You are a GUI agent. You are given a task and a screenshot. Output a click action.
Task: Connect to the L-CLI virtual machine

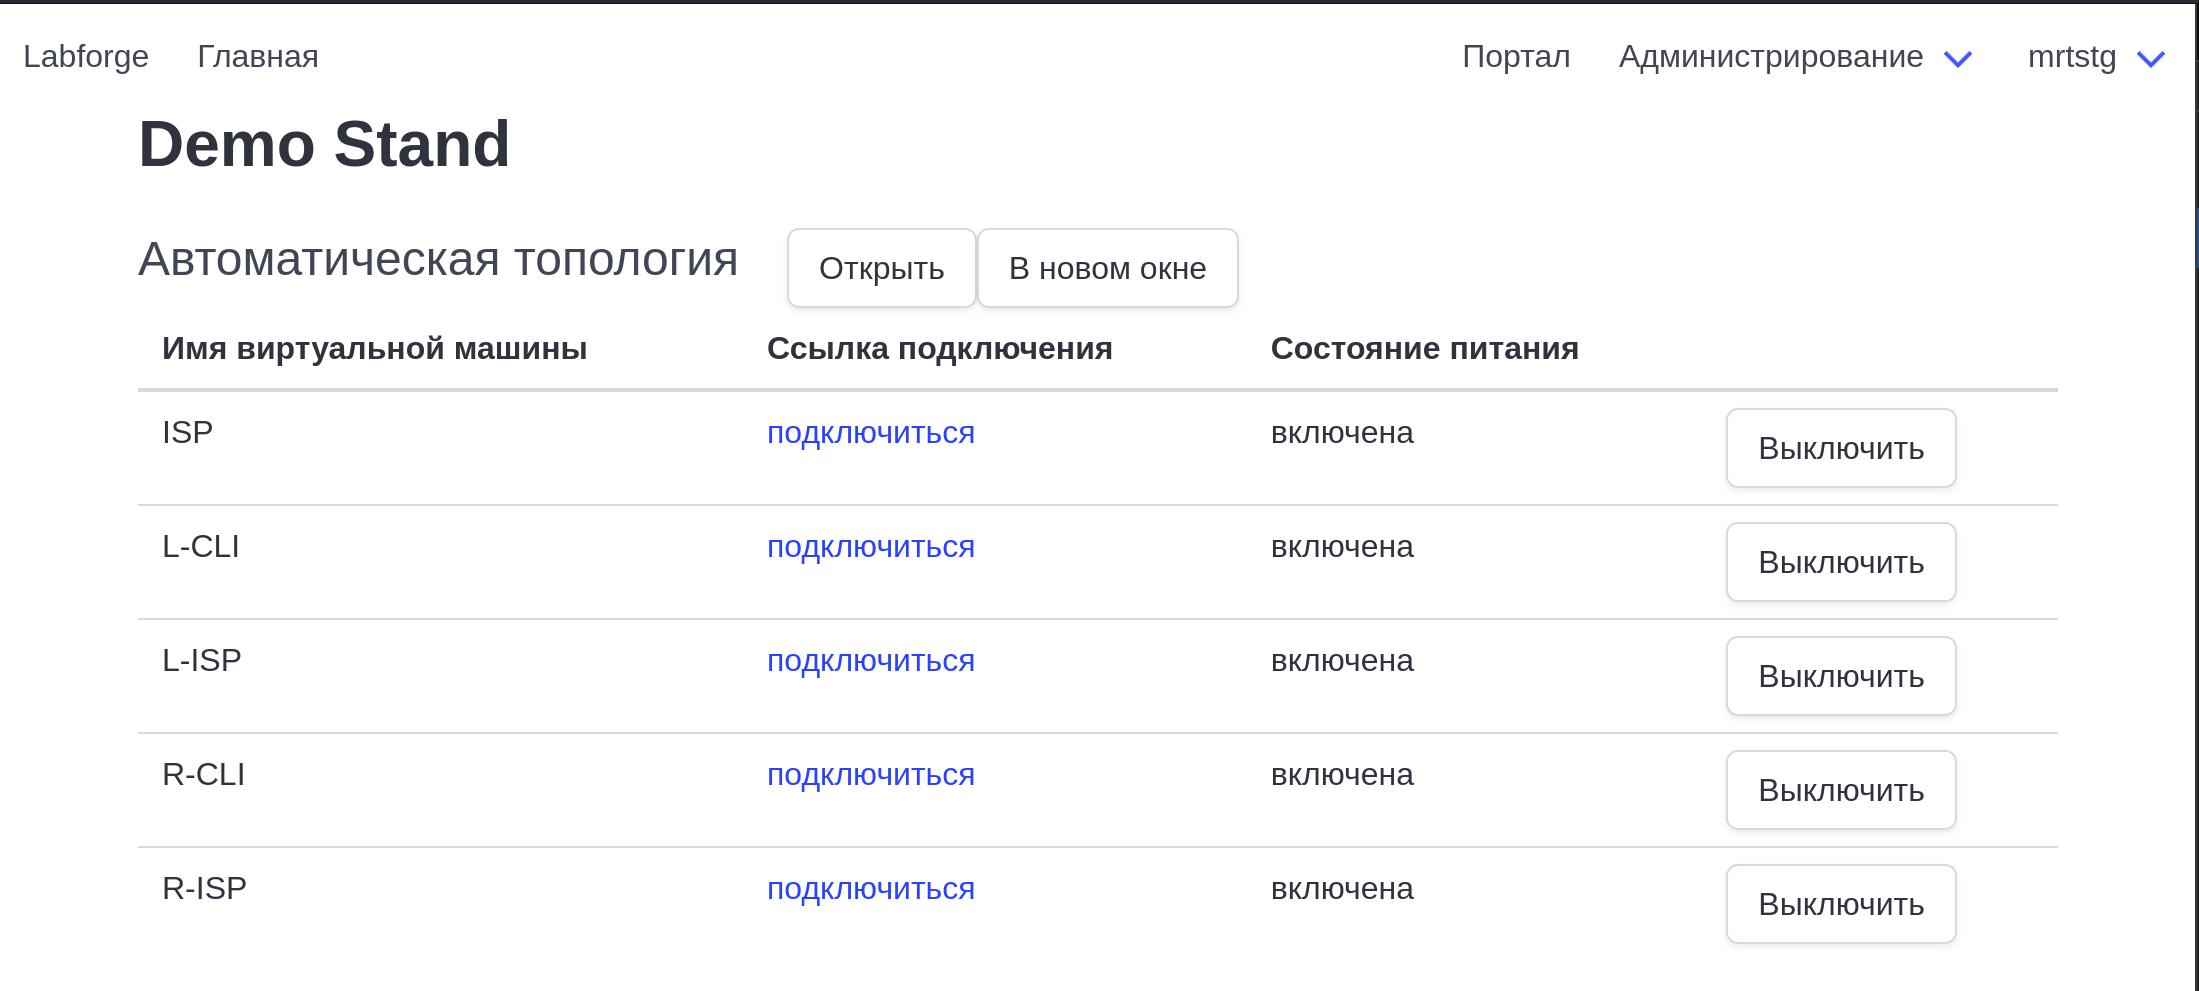pyautogui.click(x=870, y=547)
